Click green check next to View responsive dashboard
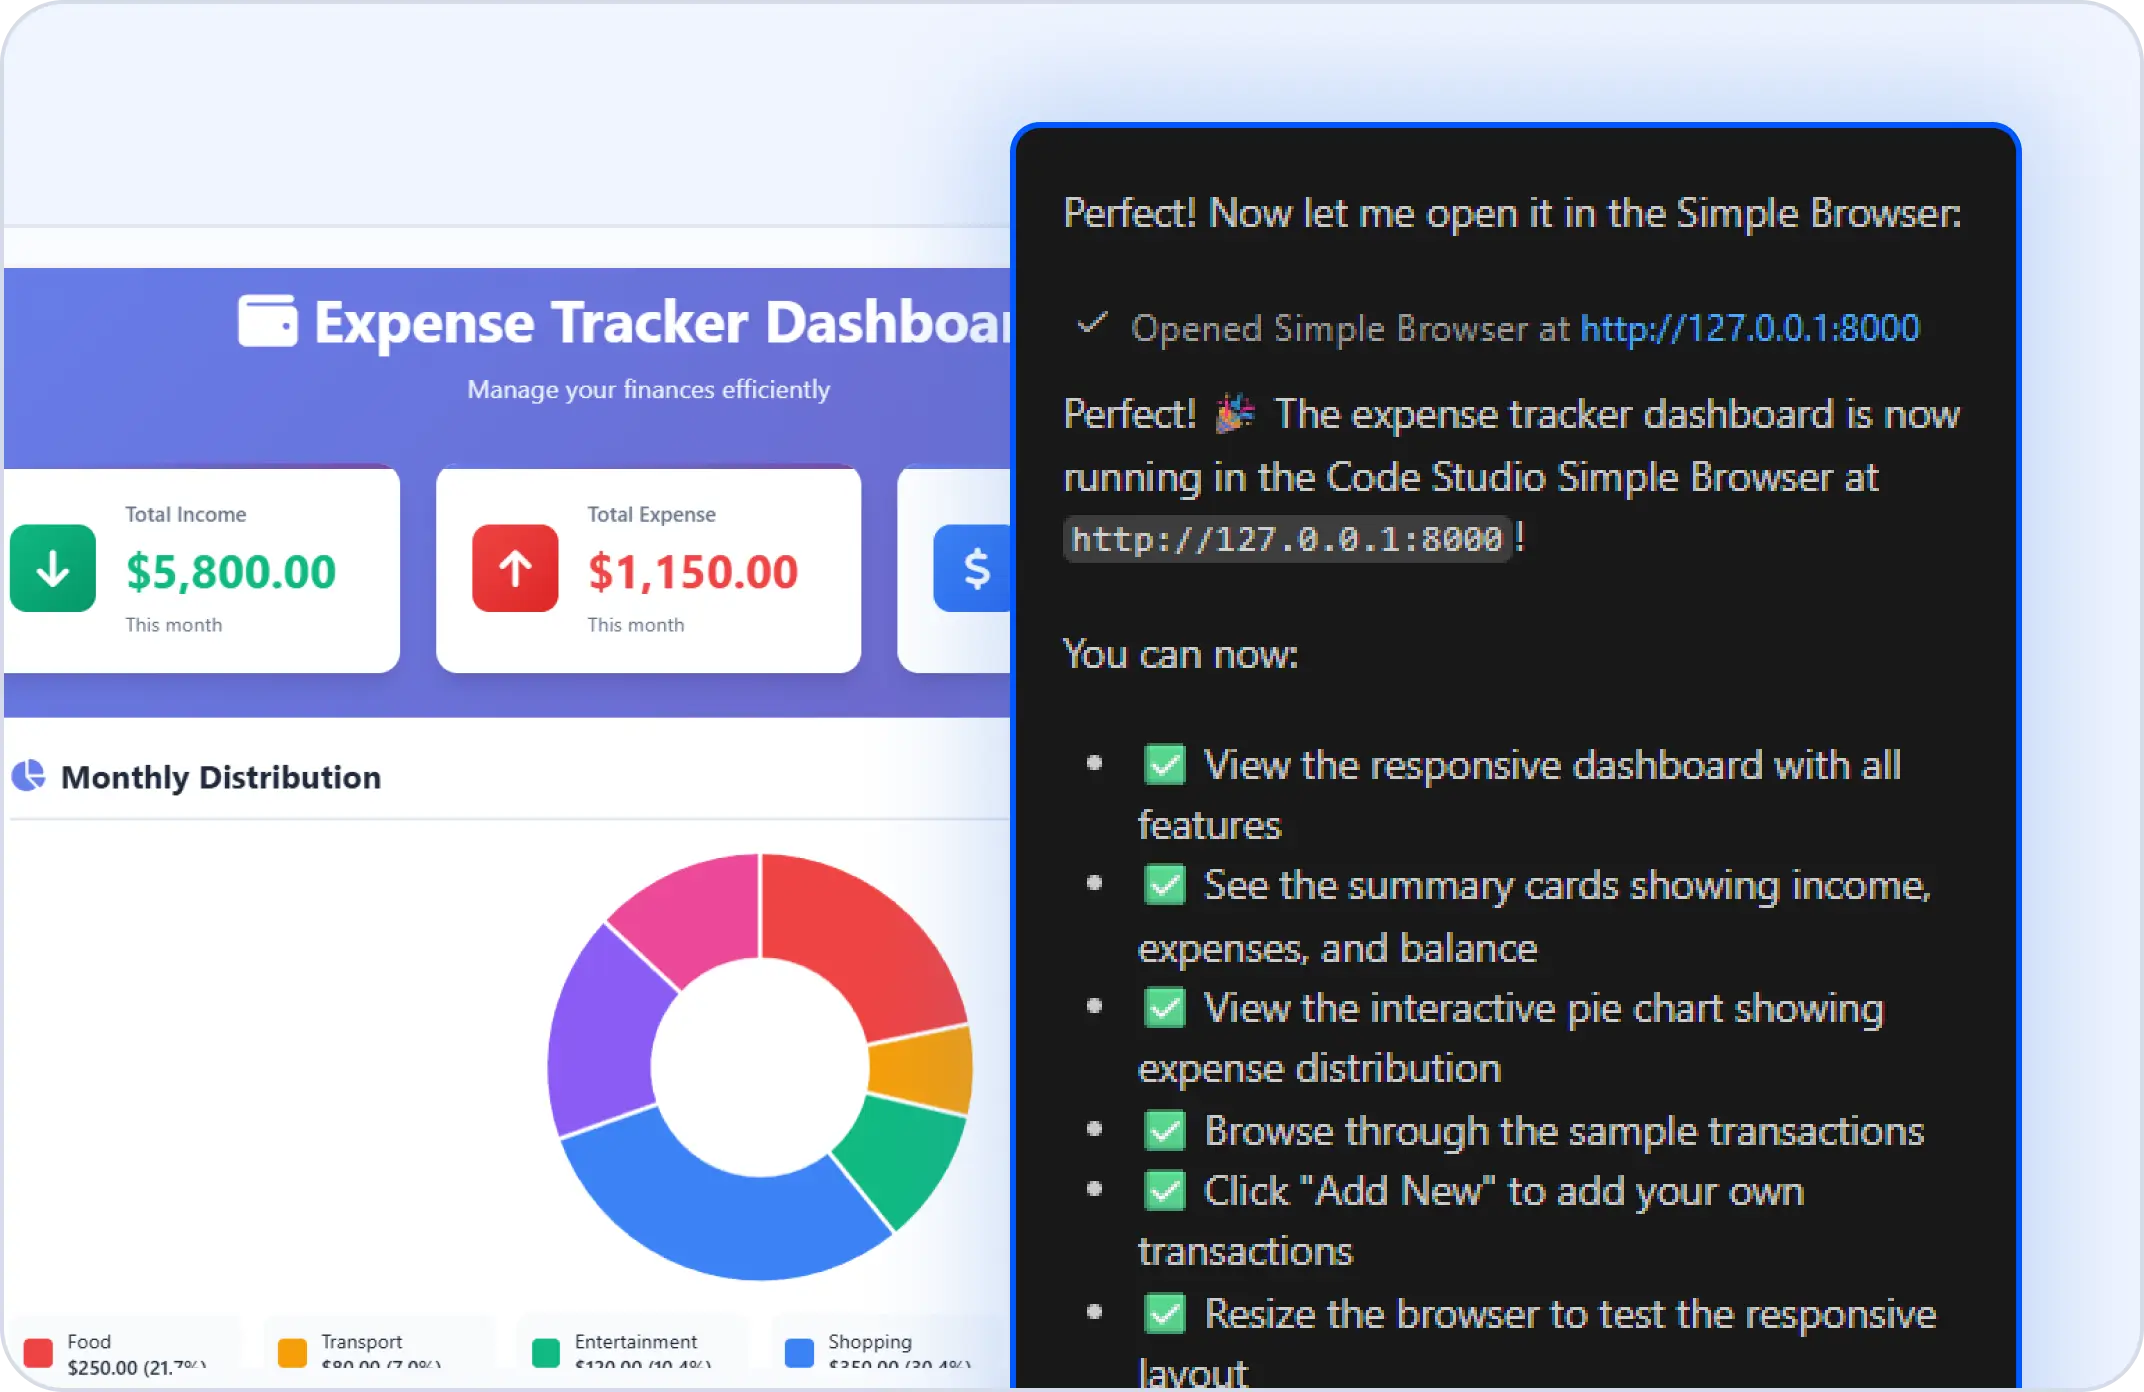Screen dimensions: 2144x1392 [x=1165, y=765]
